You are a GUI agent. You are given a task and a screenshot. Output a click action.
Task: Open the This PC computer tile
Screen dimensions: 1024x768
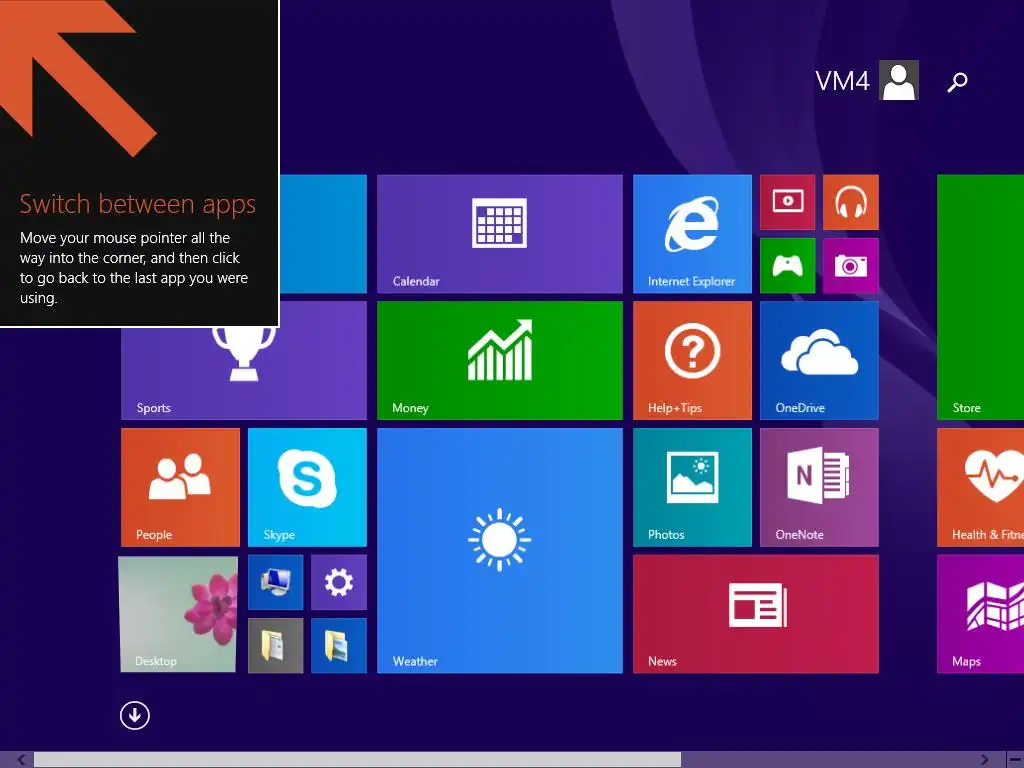pyautogui.click(x=276, y=582)
